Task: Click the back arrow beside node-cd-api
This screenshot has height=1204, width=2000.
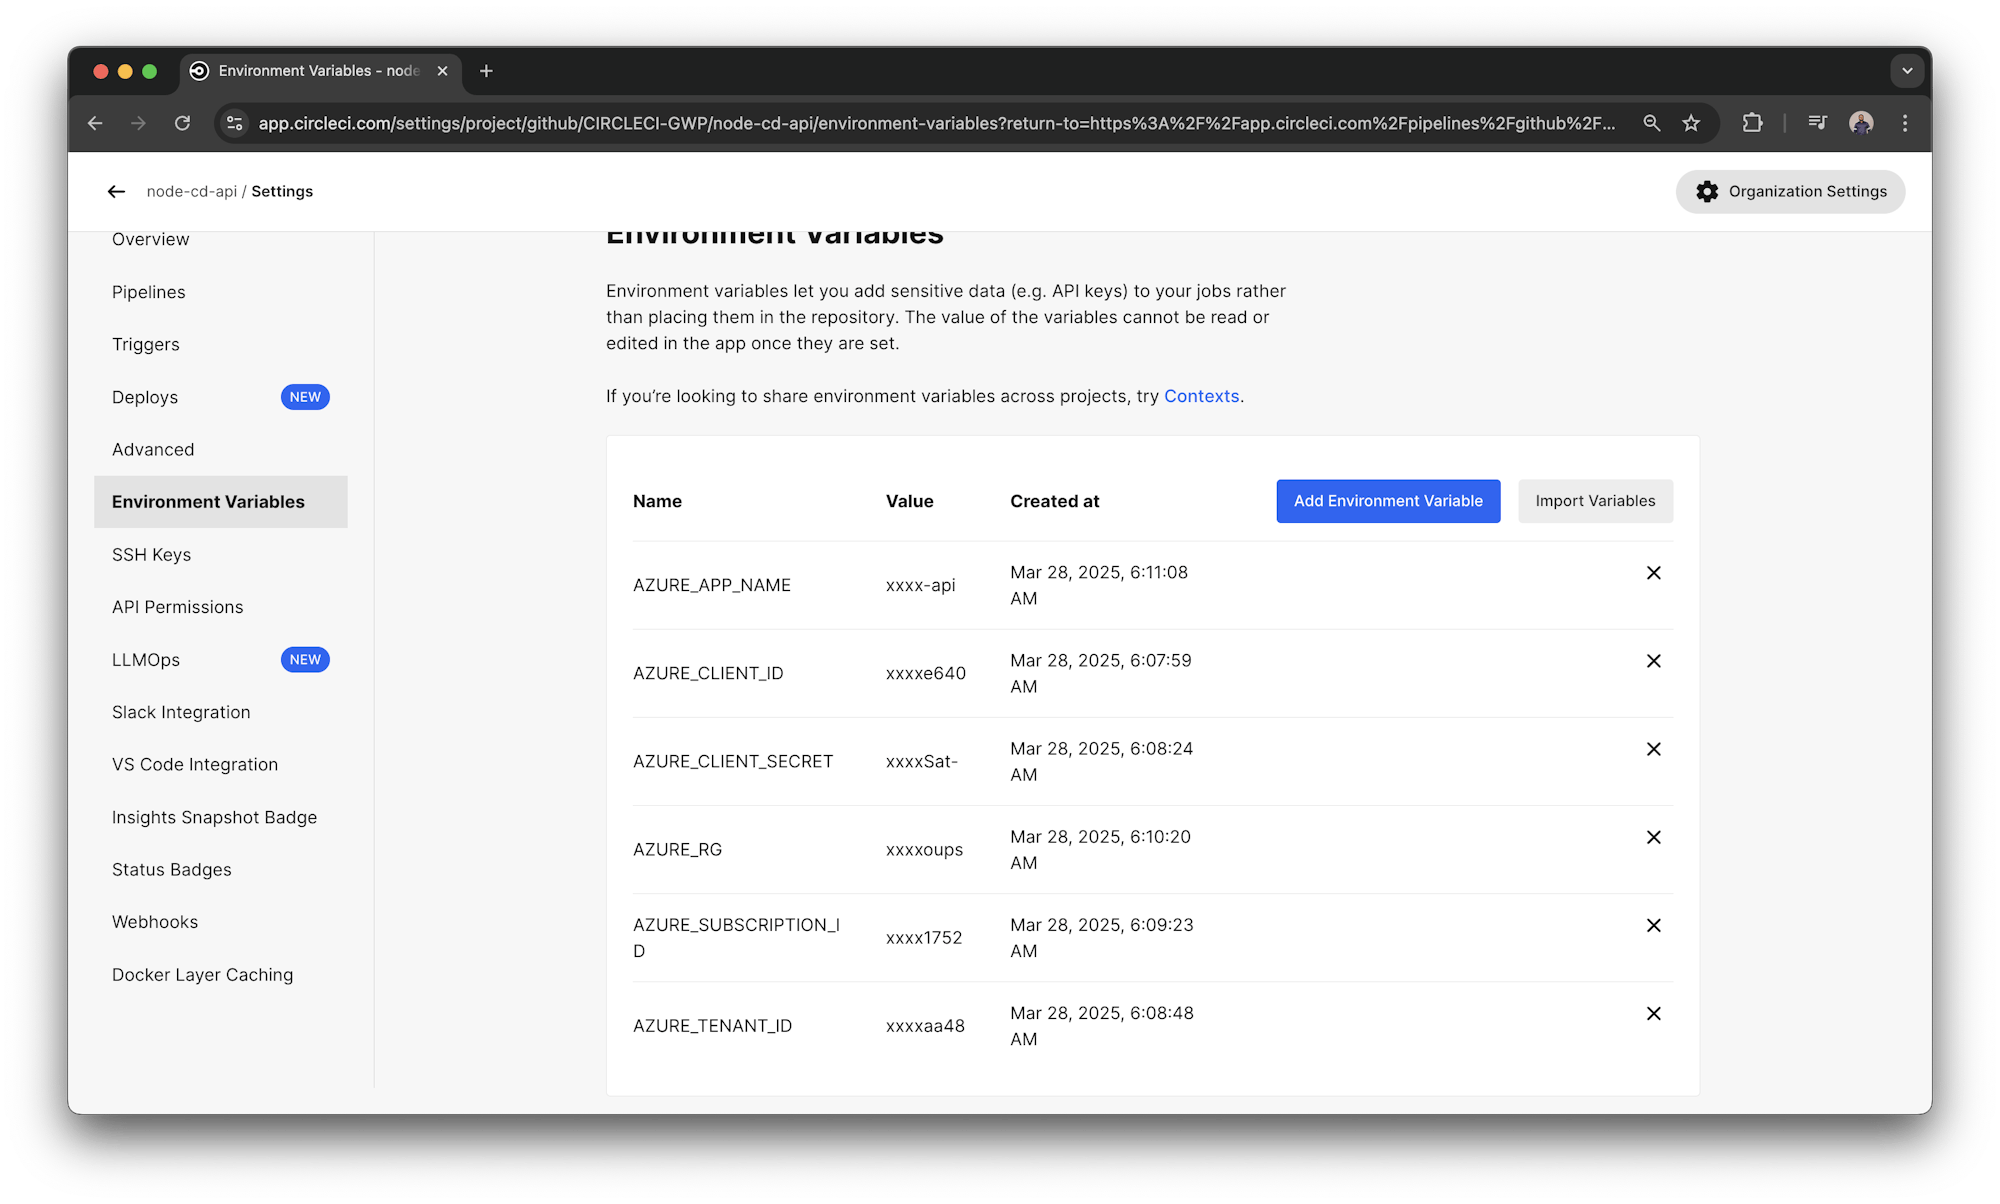Action: tap(116, 191)
